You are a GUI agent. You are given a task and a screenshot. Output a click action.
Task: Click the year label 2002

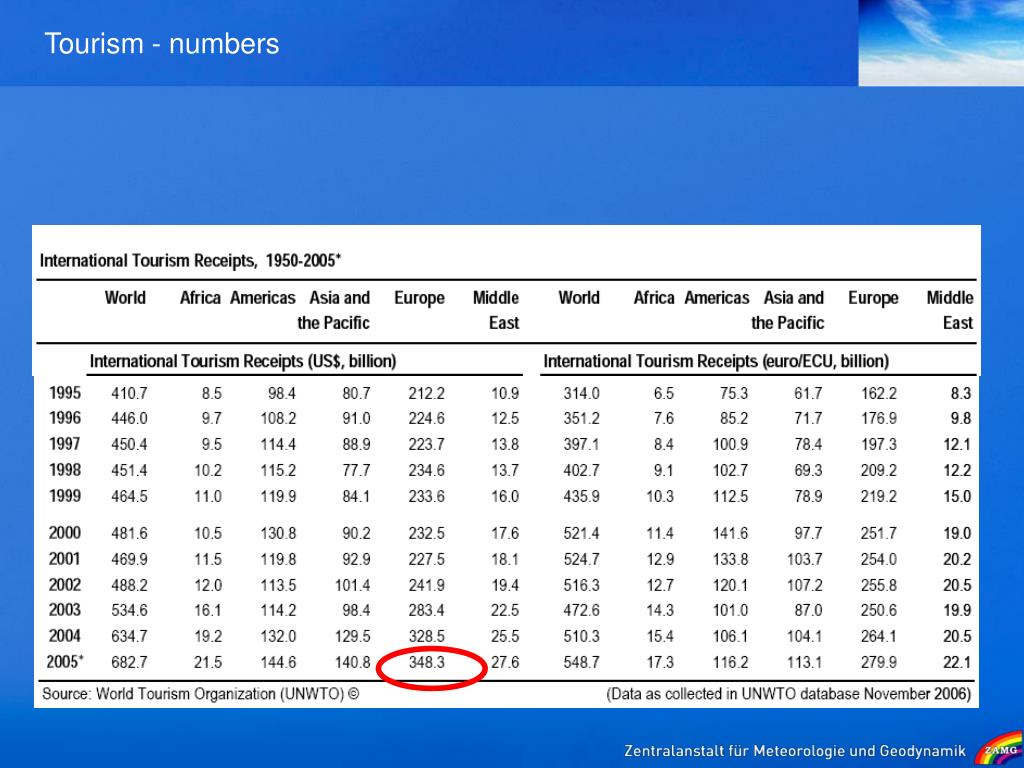65,584
